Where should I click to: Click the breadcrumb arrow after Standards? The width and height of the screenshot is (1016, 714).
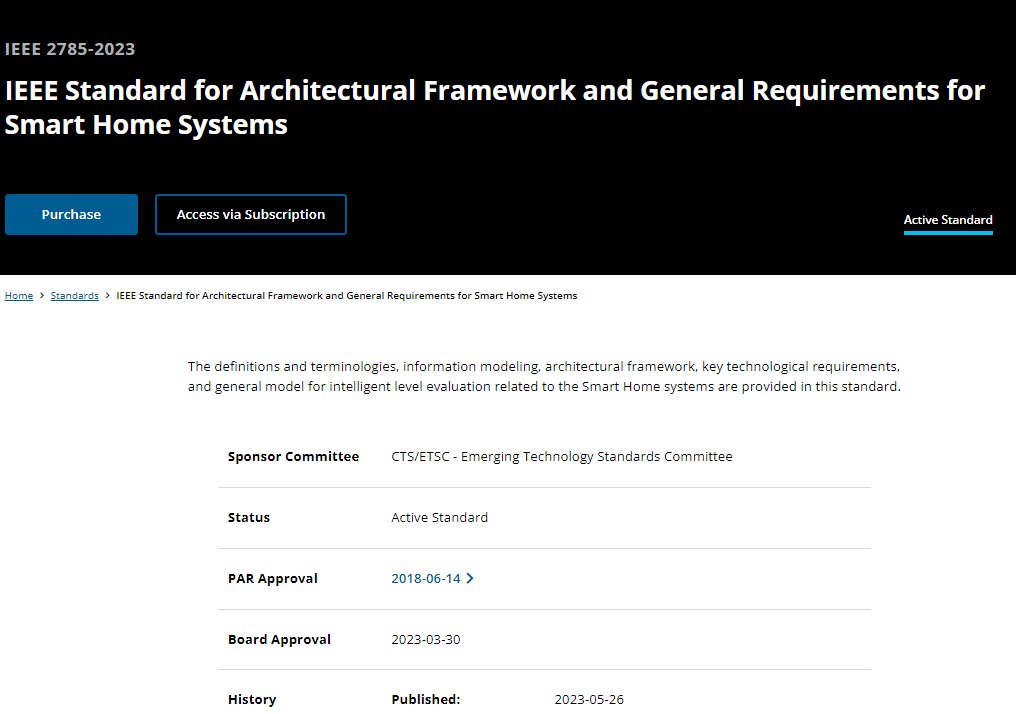point(108,295)
